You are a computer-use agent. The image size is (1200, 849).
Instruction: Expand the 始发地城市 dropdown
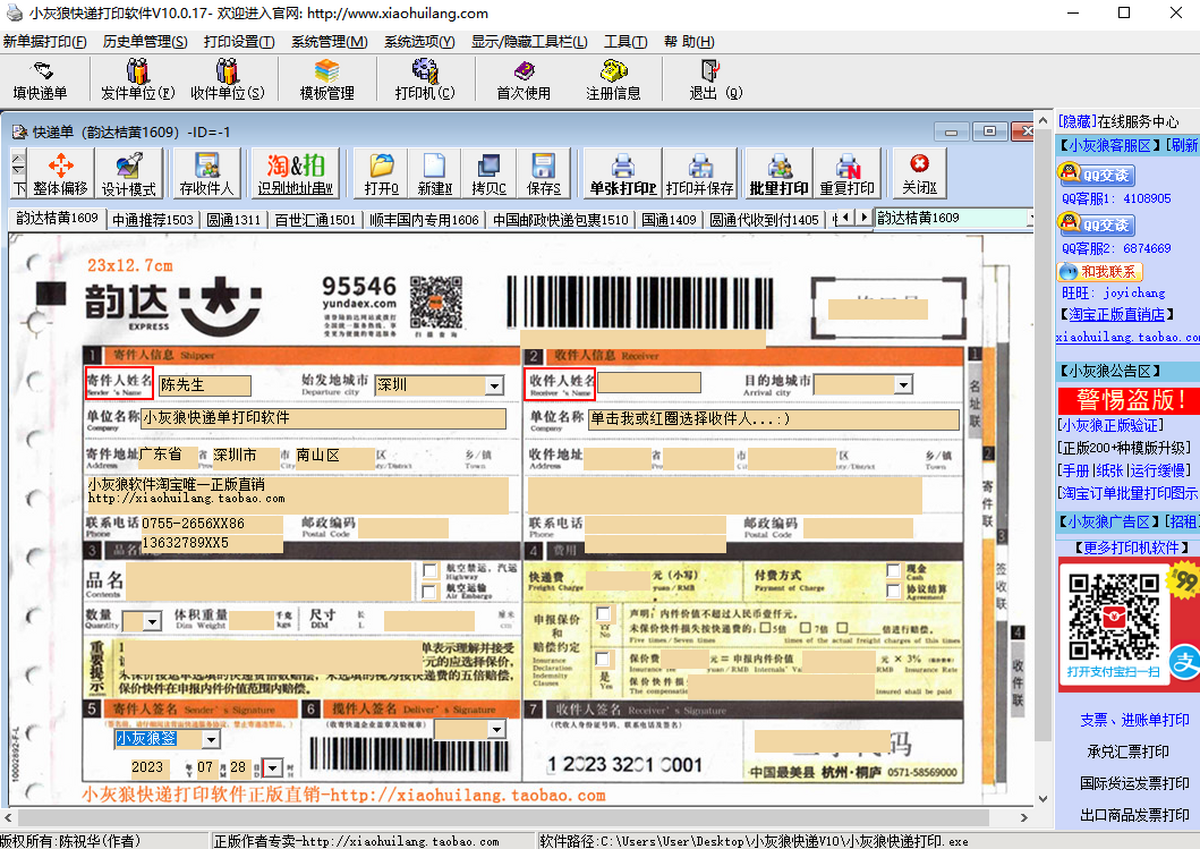coord(494,385)
